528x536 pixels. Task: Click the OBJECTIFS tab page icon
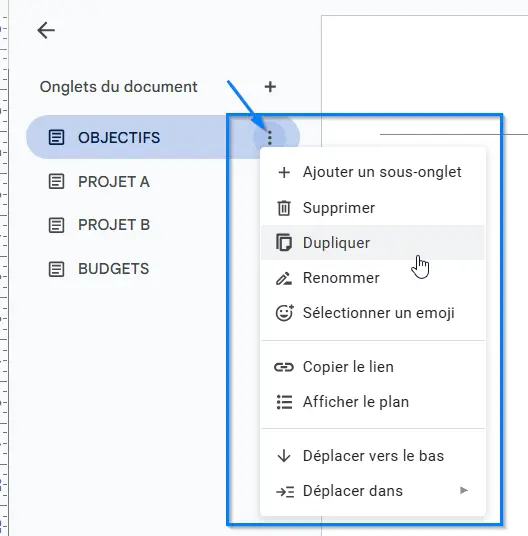click(x=56, y=137)
